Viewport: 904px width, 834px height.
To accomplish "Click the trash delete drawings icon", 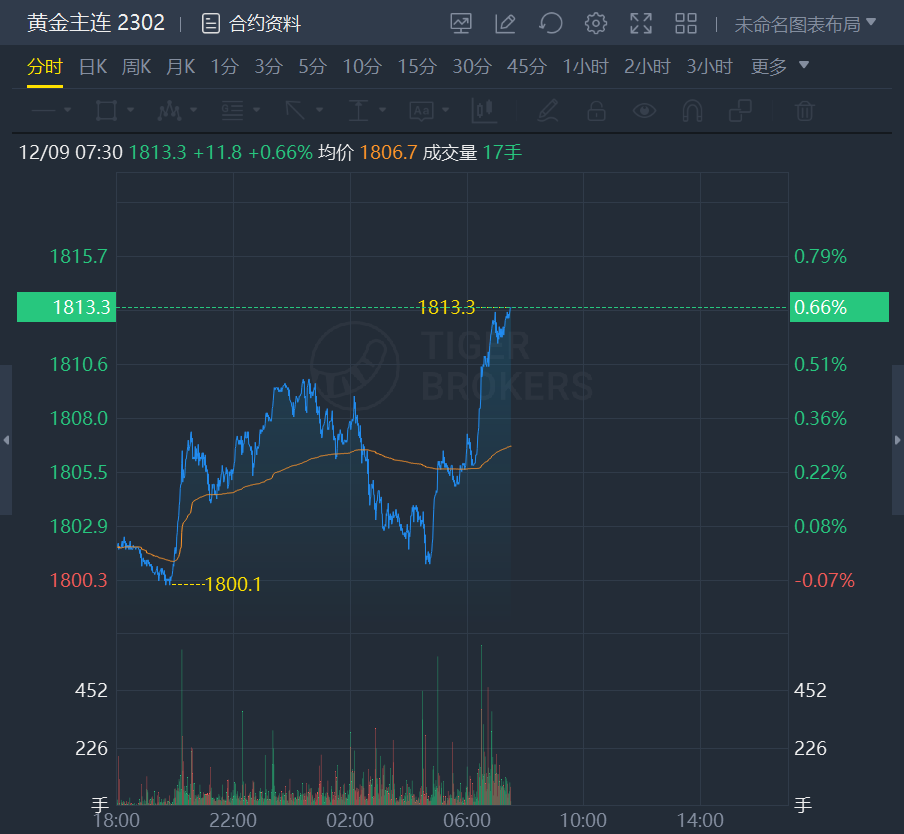I will [805, 110].
